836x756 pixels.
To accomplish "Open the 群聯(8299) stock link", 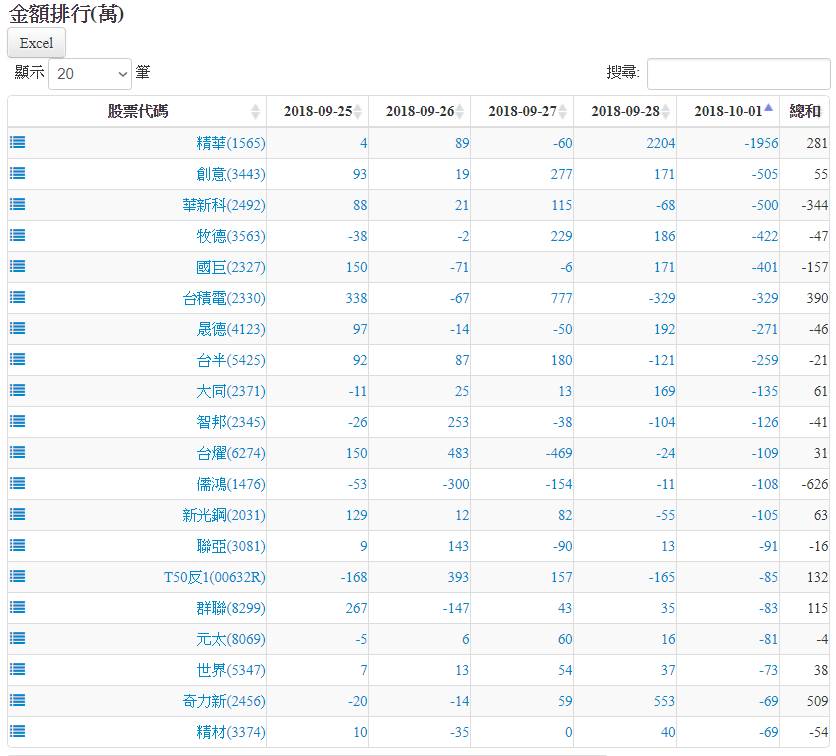I will point(231,608).
